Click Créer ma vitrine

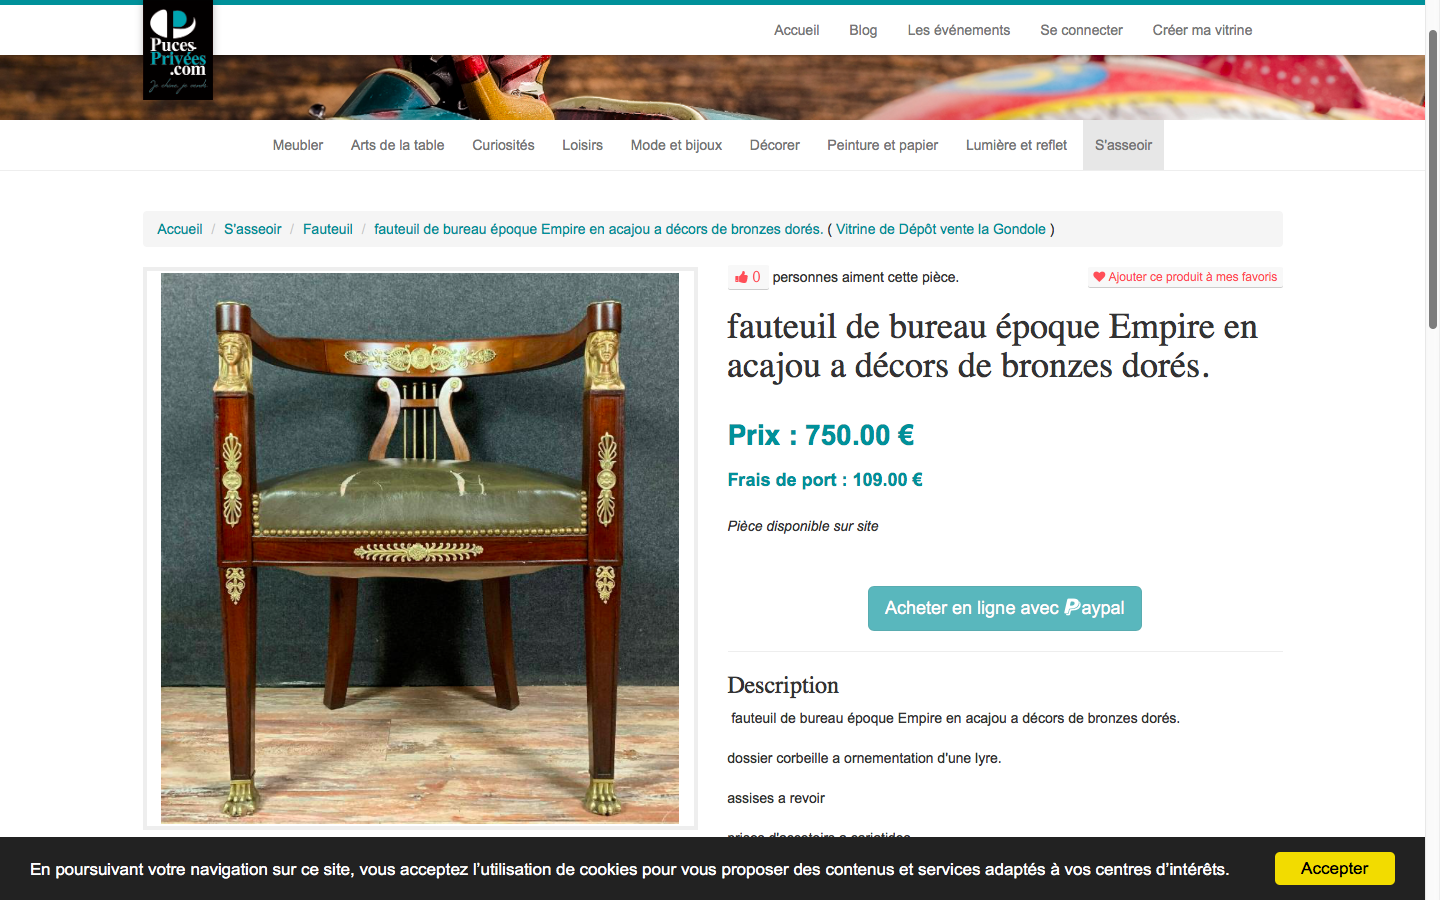coord(1202,30)
